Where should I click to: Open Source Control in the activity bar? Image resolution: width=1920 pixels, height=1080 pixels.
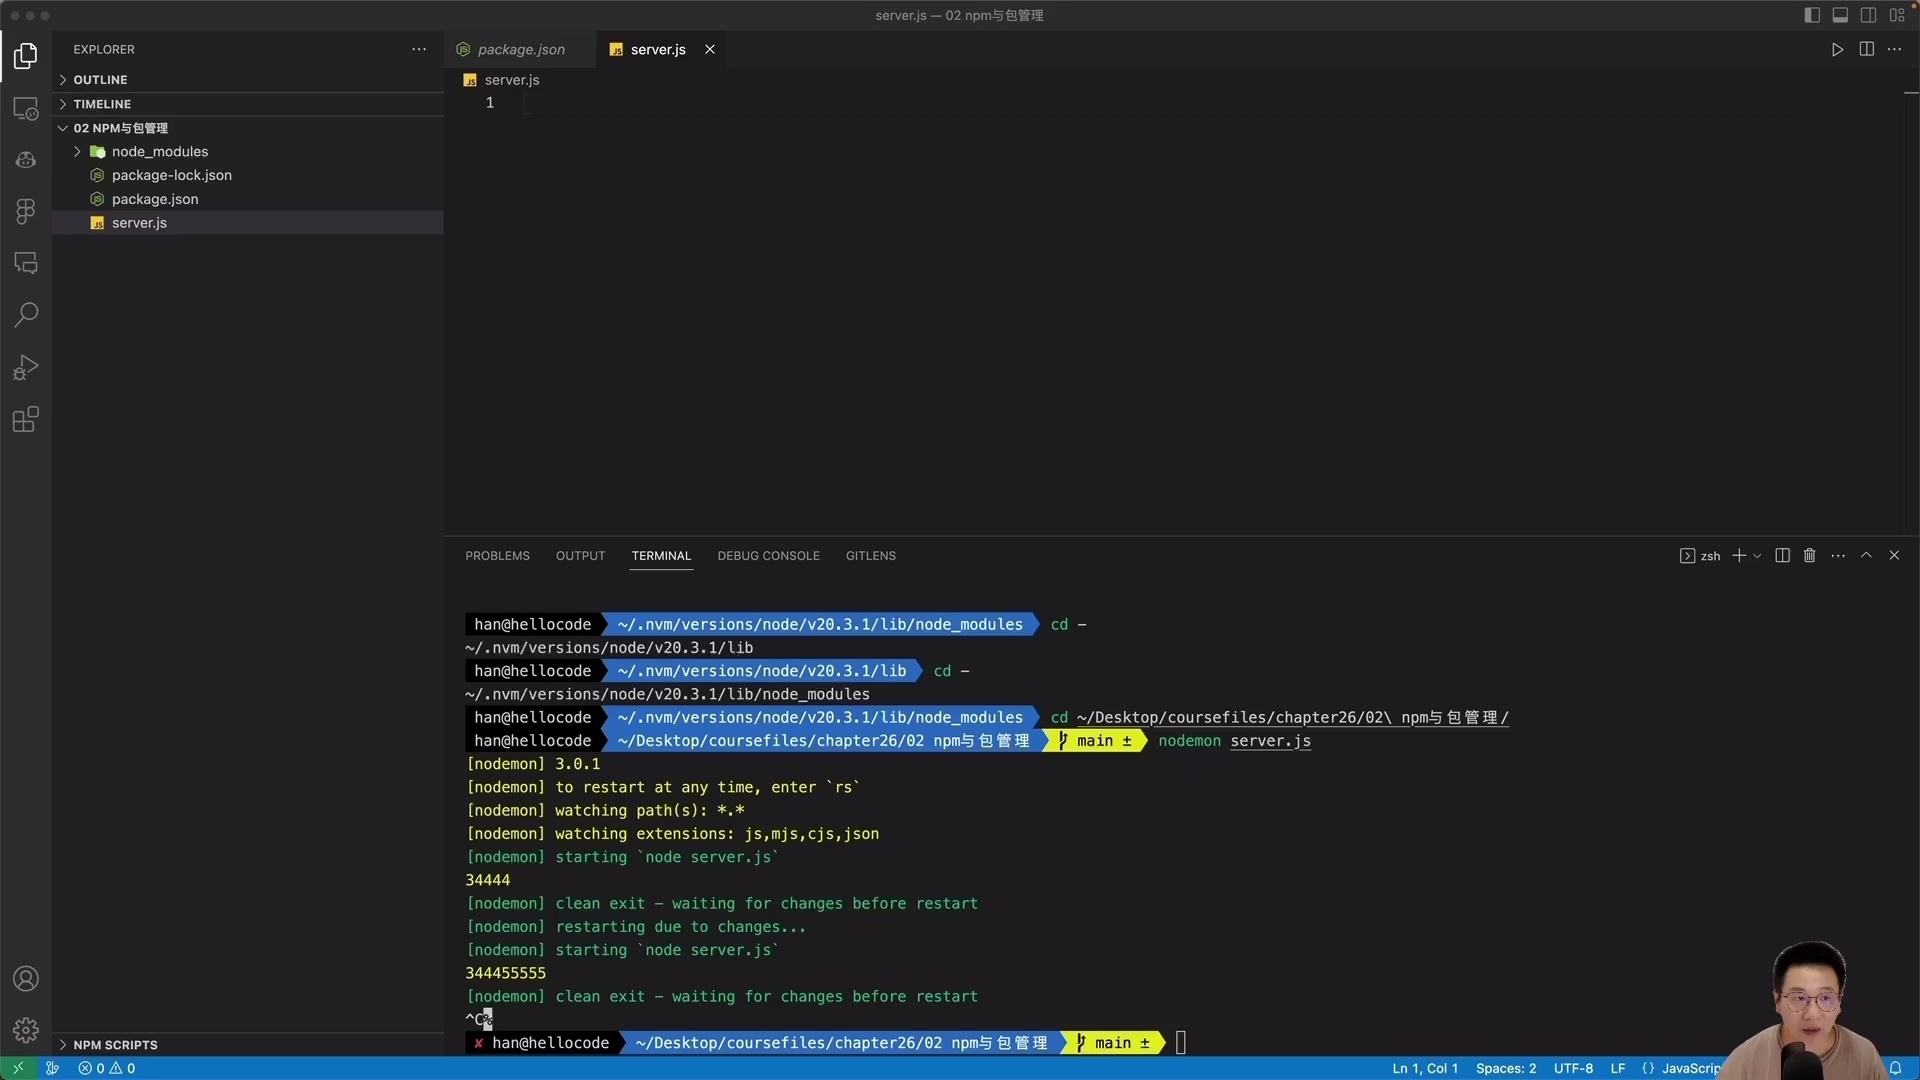click(25, 159)
